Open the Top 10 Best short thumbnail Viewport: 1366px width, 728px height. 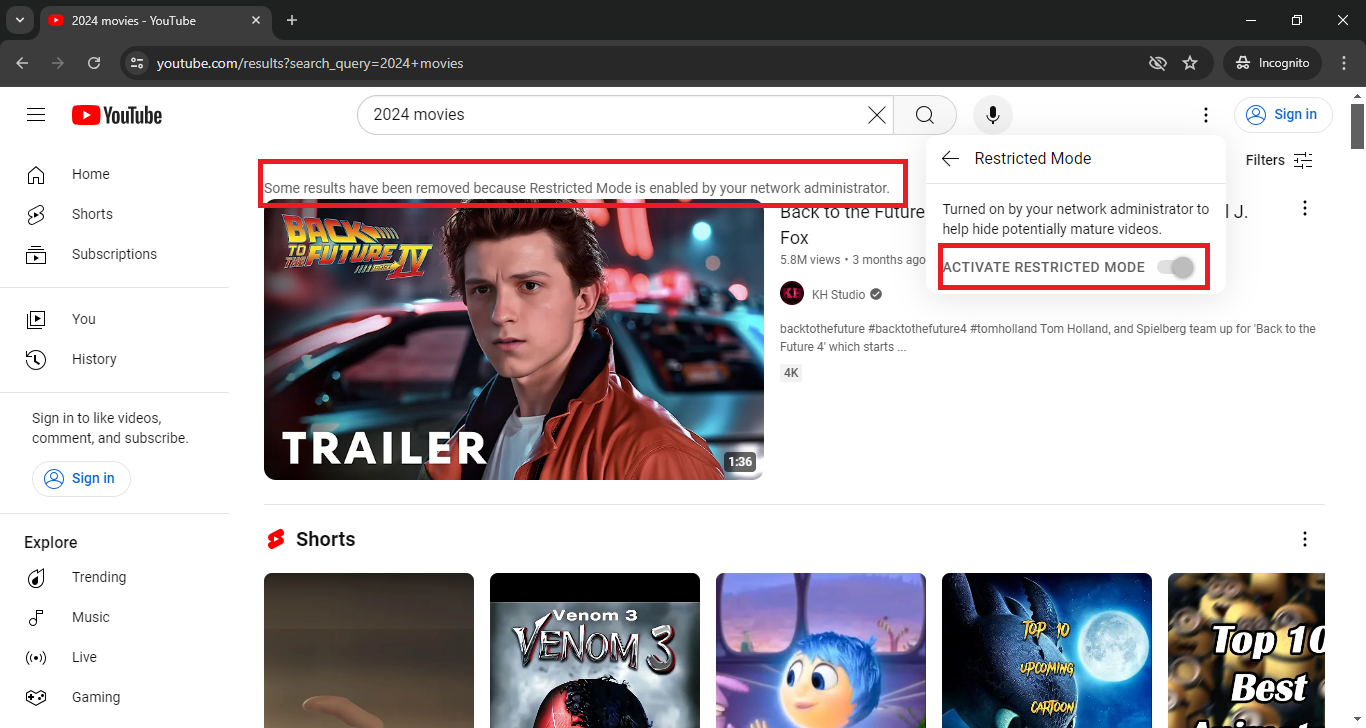[1246, 650]
